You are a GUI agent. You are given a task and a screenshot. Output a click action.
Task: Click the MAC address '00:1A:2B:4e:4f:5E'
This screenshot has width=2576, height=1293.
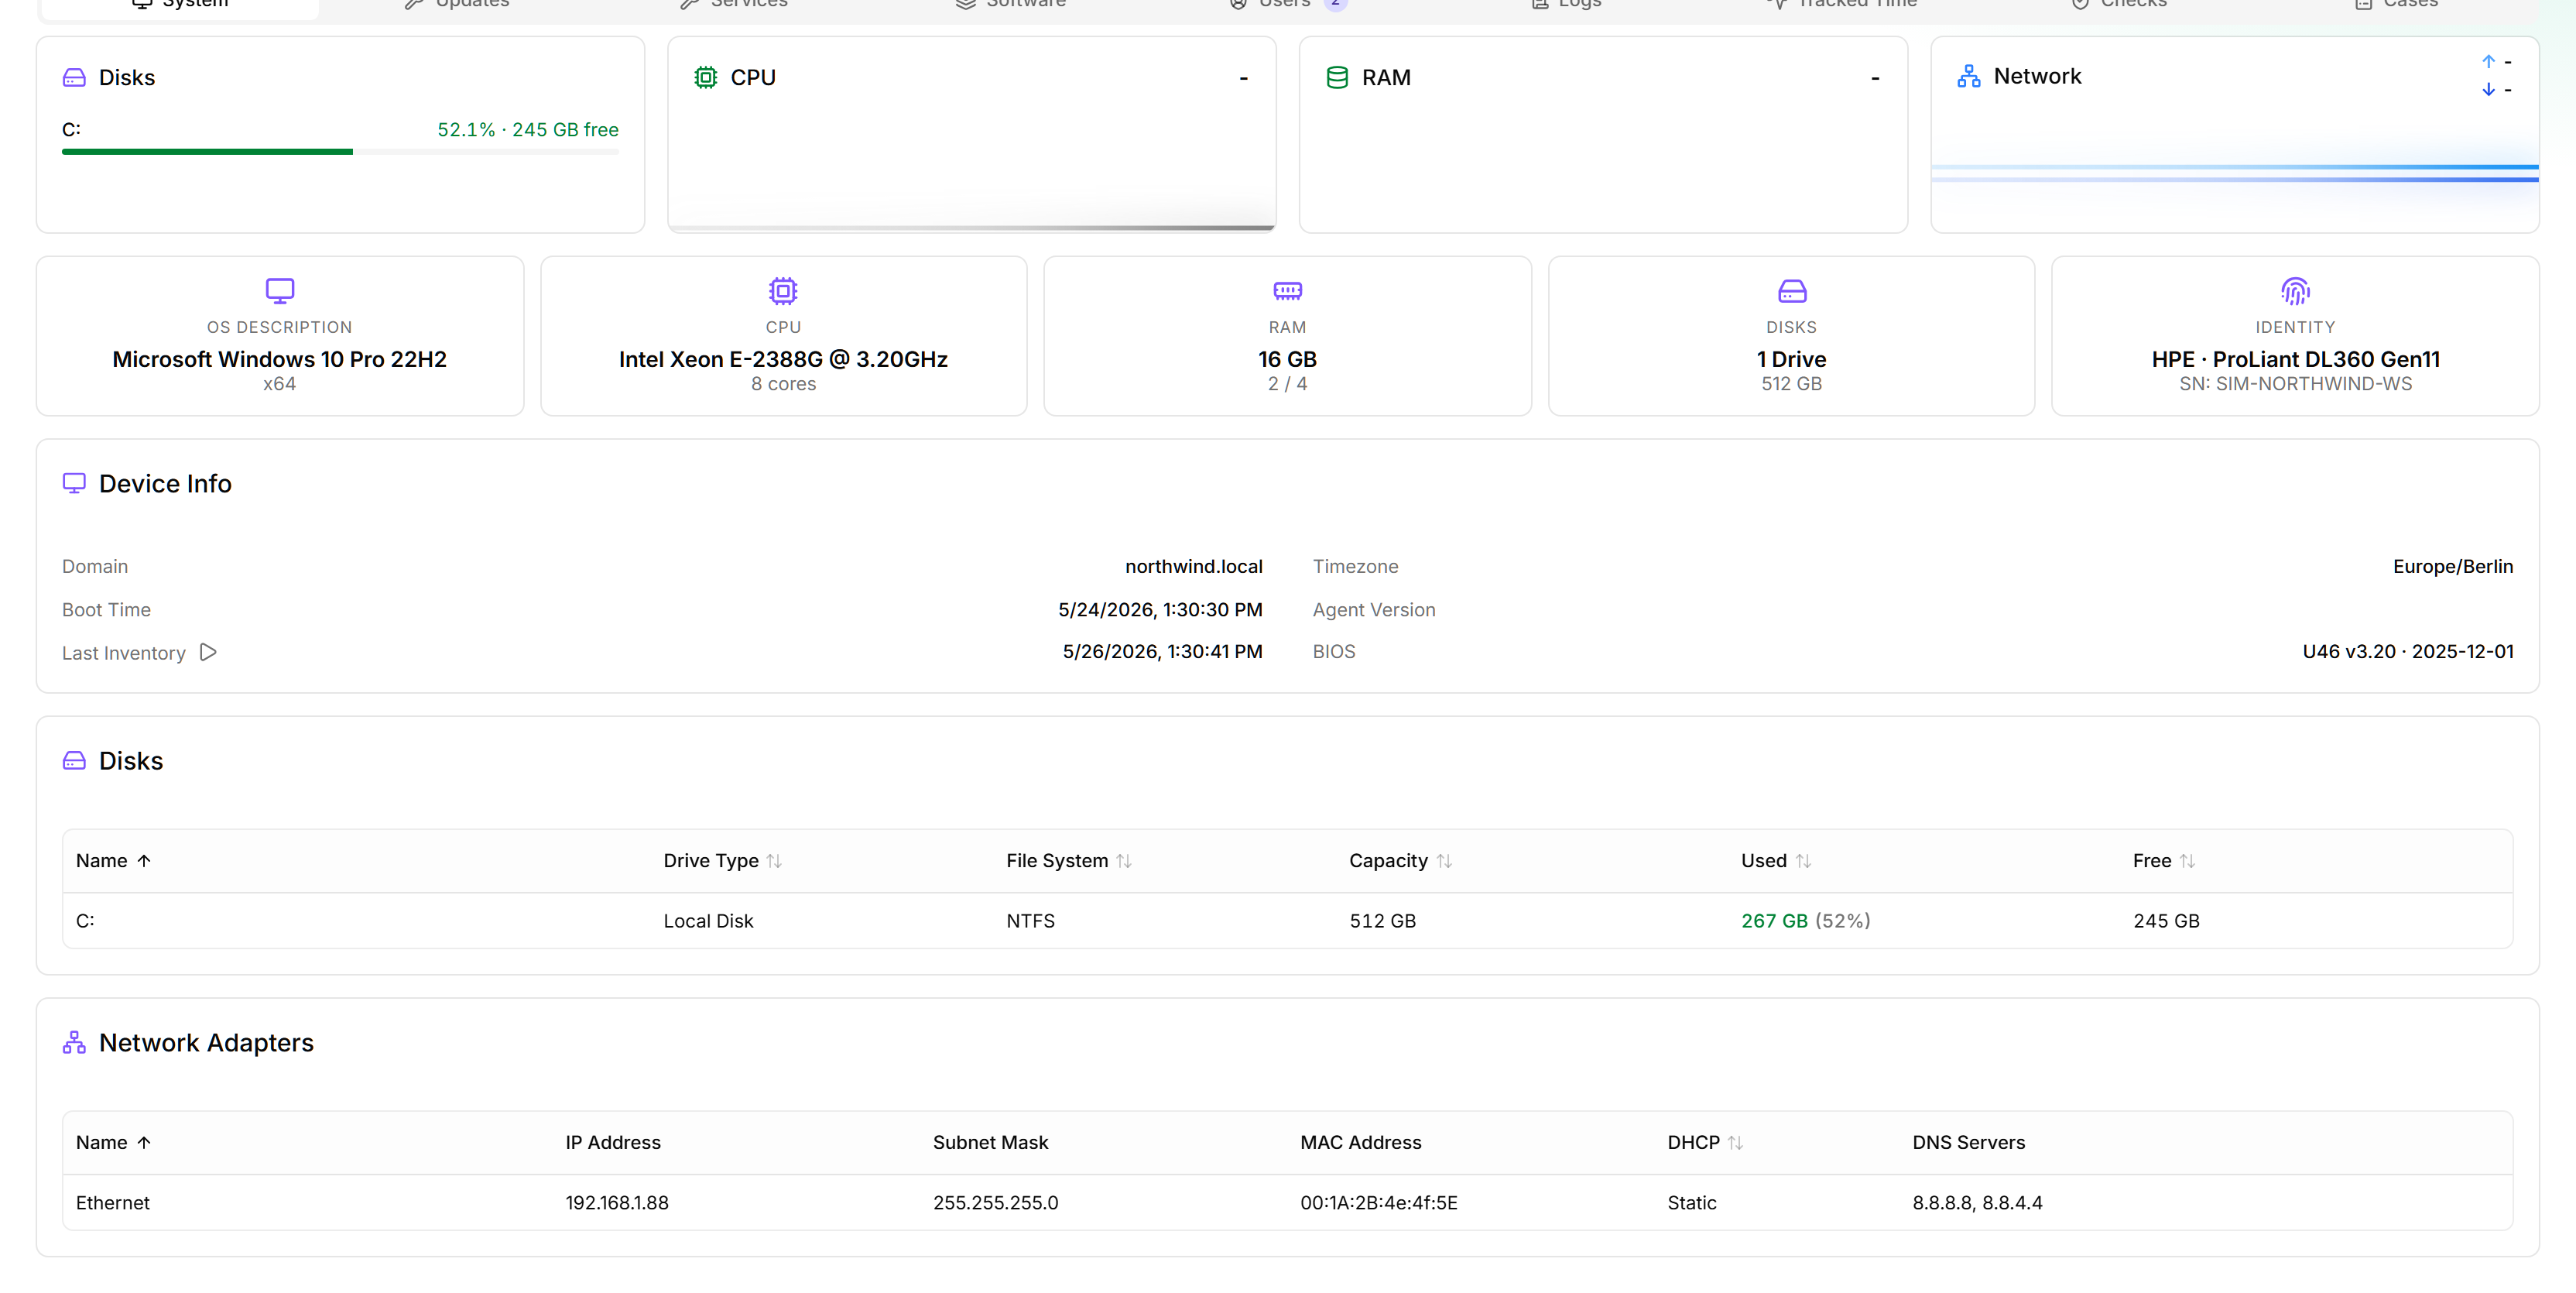click(1379, 1203)
